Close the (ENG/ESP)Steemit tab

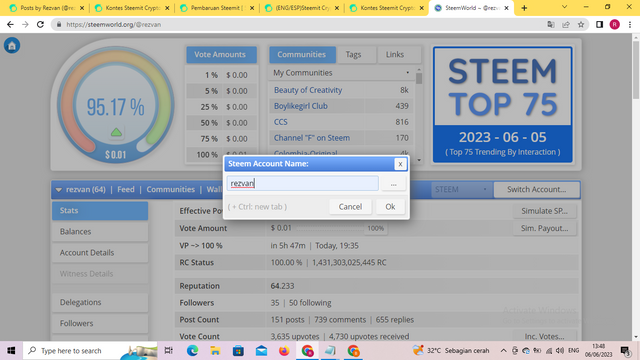[337, 8]
